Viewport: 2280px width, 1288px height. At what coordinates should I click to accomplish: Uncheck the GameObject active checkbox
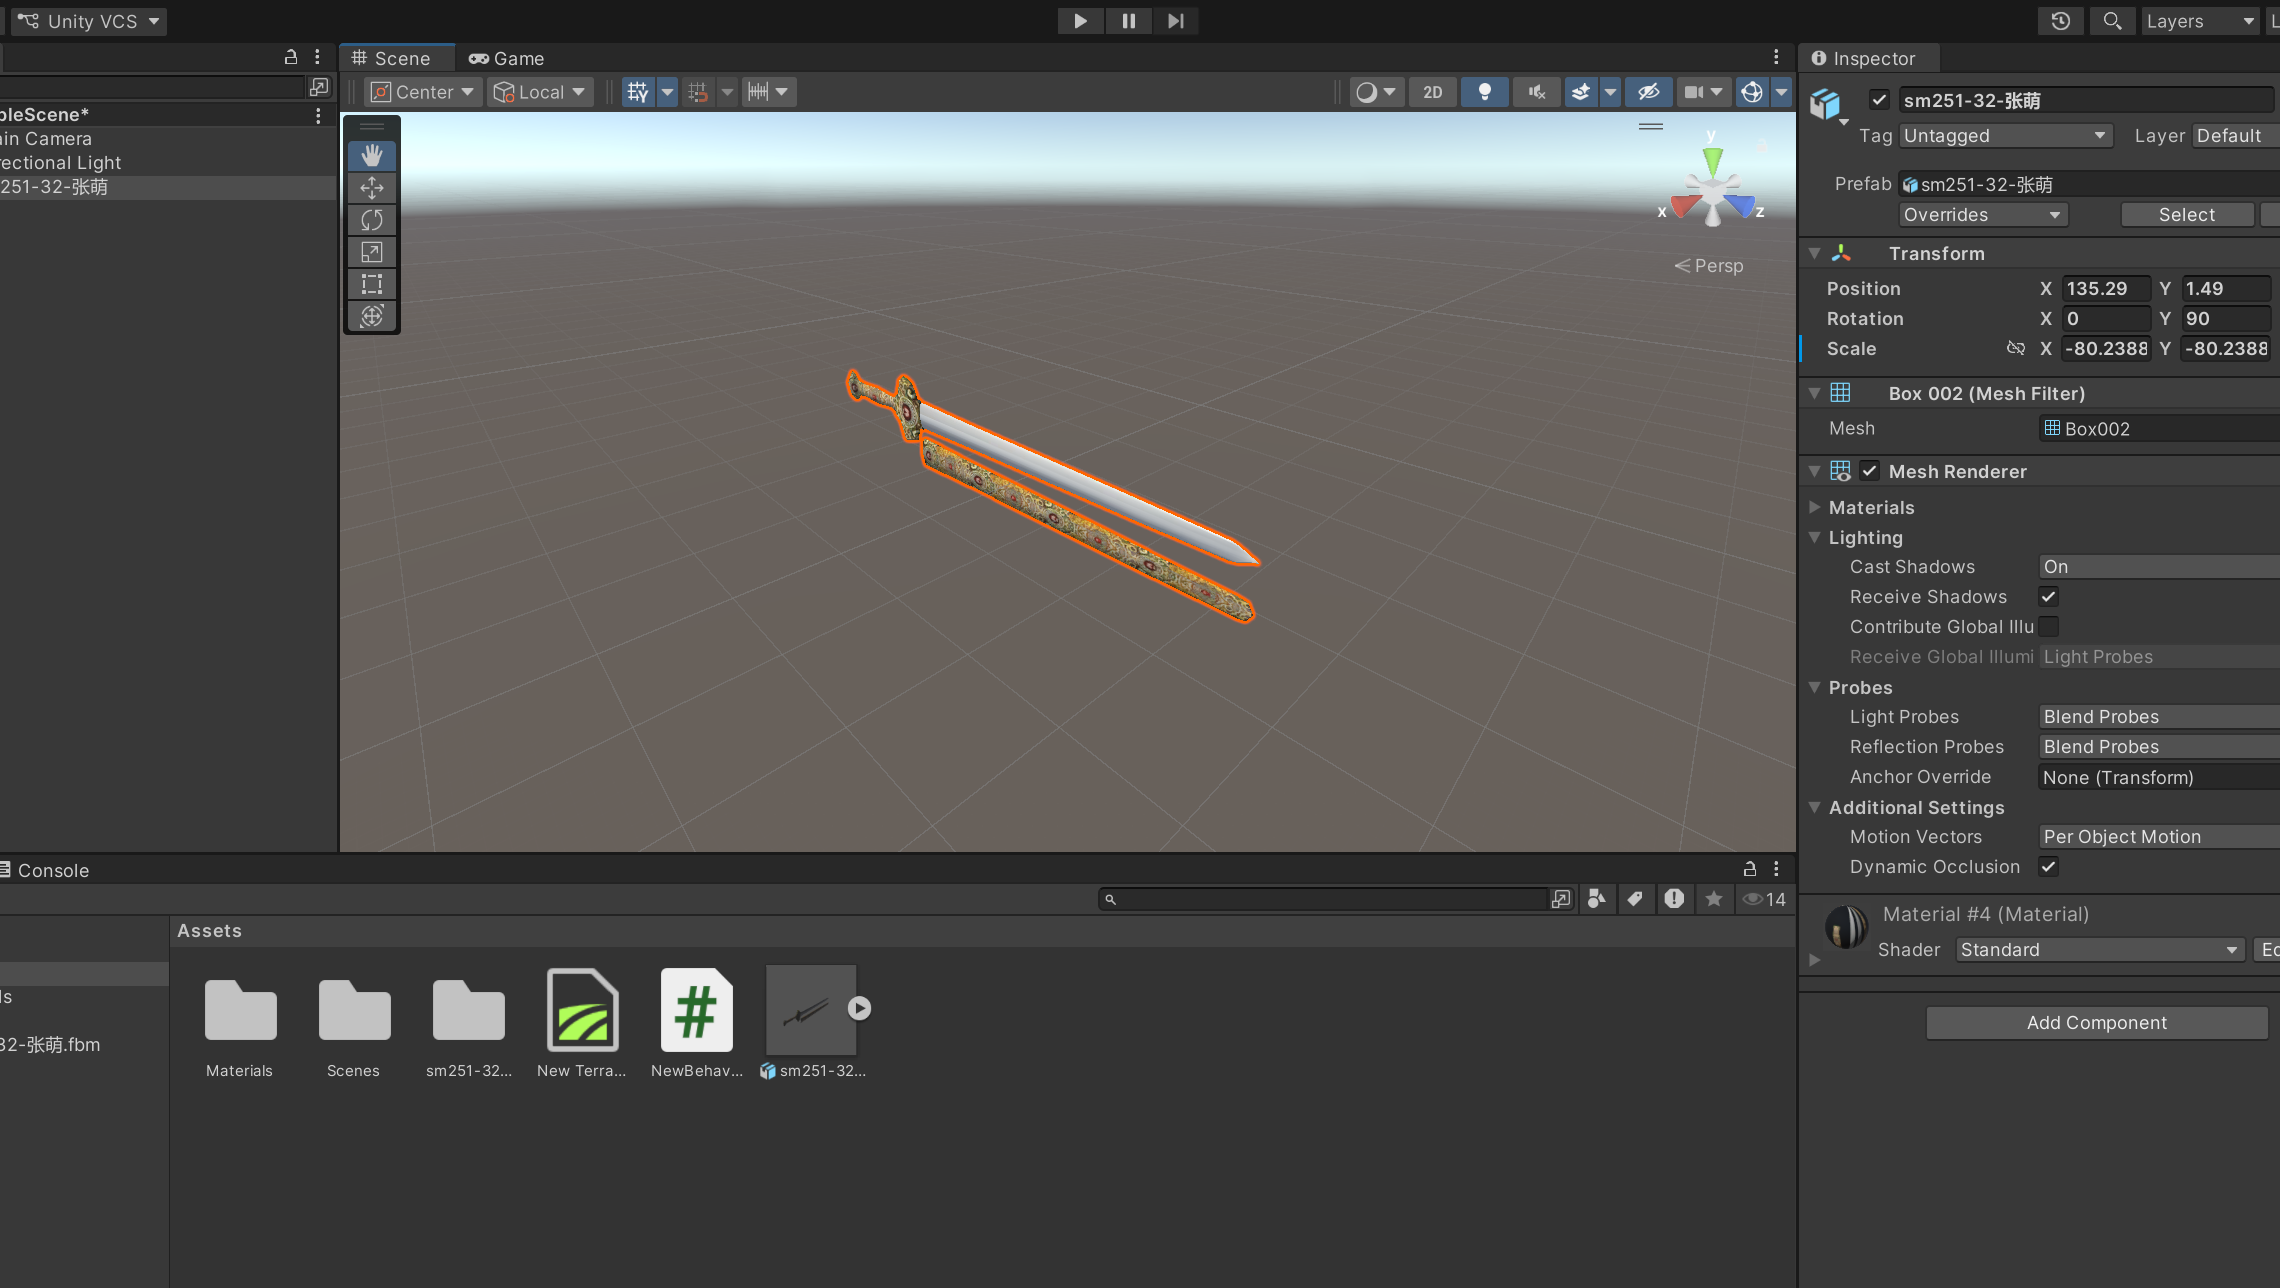[1879, 99]
